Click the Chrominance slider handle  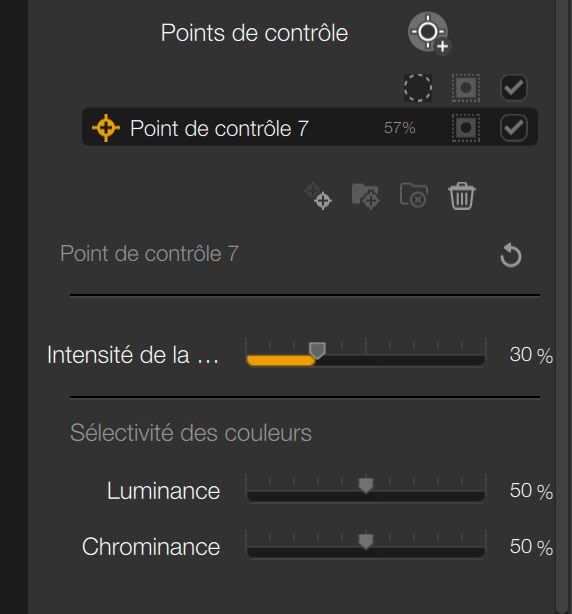[366, 542]
